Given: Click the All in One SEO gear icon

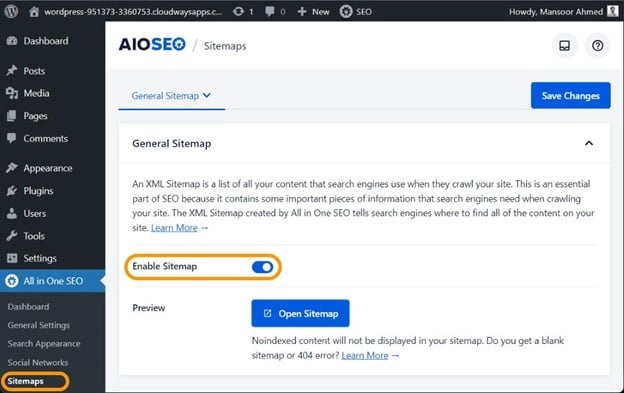Looking at the screenshot, I should tap(12, 281).
